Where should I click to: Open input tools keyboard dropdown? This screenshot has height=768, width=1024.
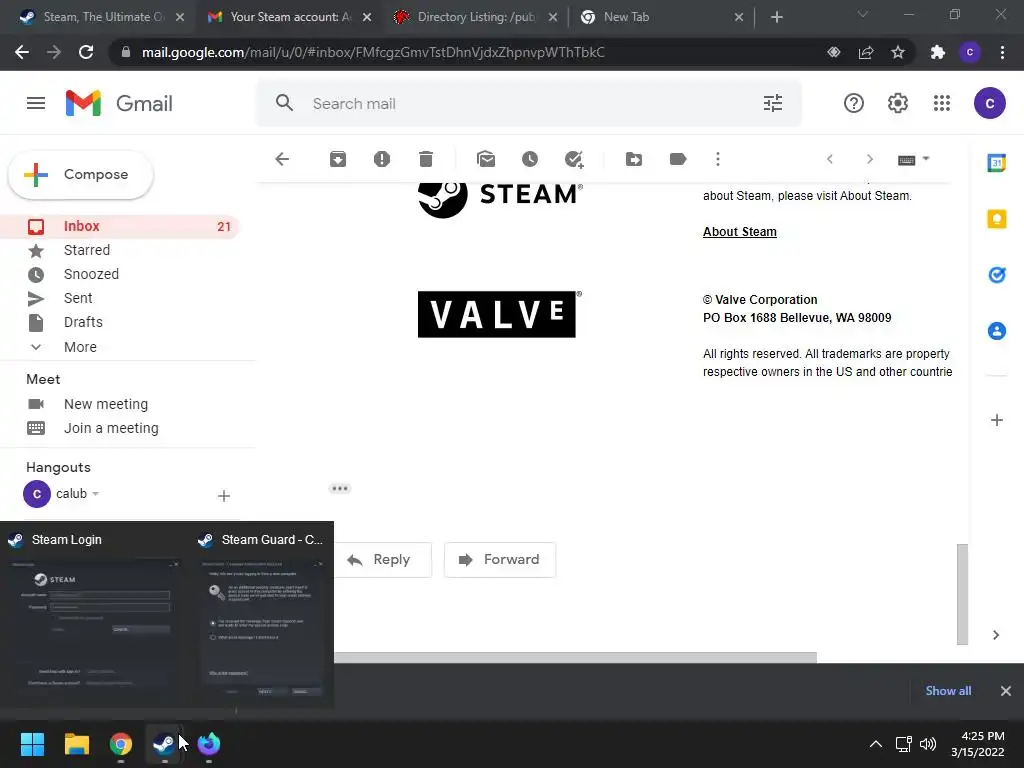tap(913, 159)
